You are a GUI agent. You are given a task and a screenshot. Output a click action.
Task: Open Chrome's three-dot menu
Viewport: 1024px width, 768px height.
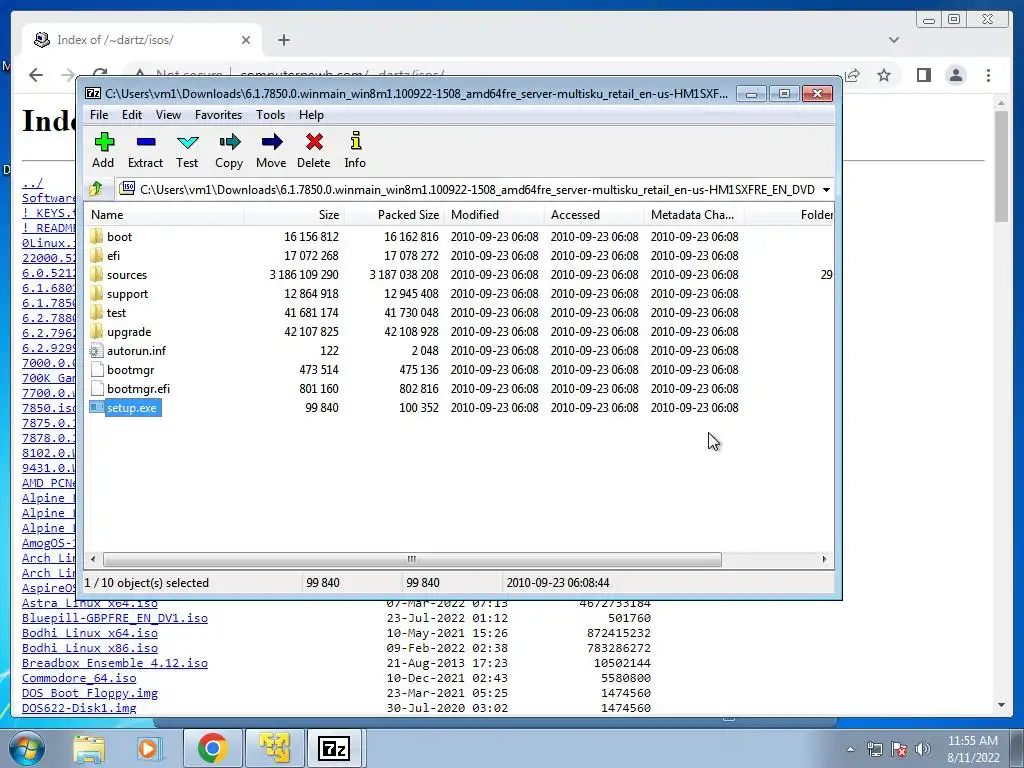pyautogui.click(x=988, y=75)
